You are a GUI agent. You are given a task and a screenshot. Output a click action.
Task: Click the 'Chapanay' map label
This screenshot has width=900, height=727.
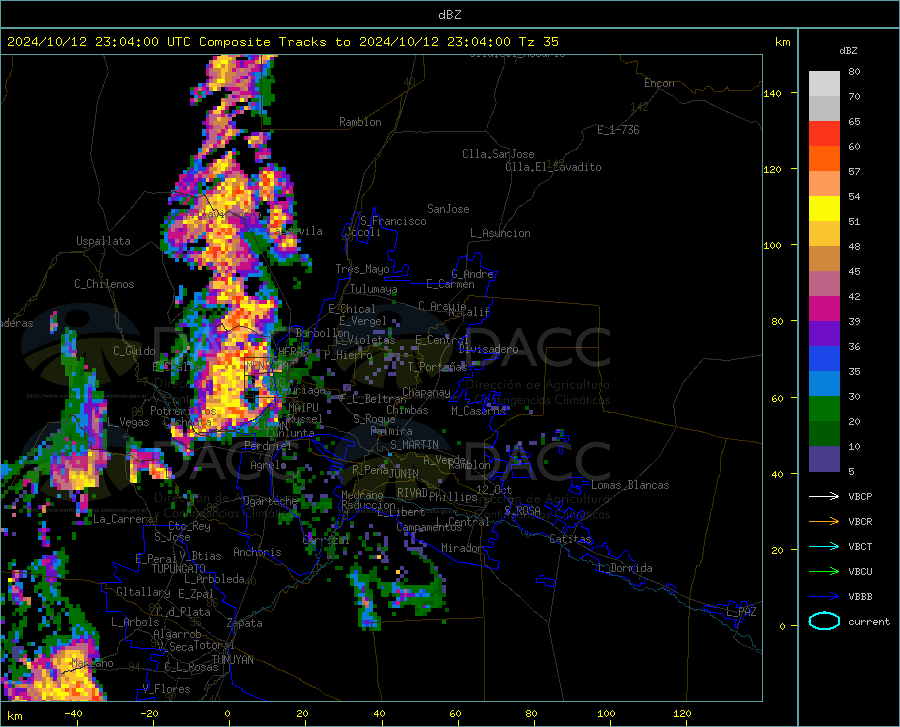(426, 392)
